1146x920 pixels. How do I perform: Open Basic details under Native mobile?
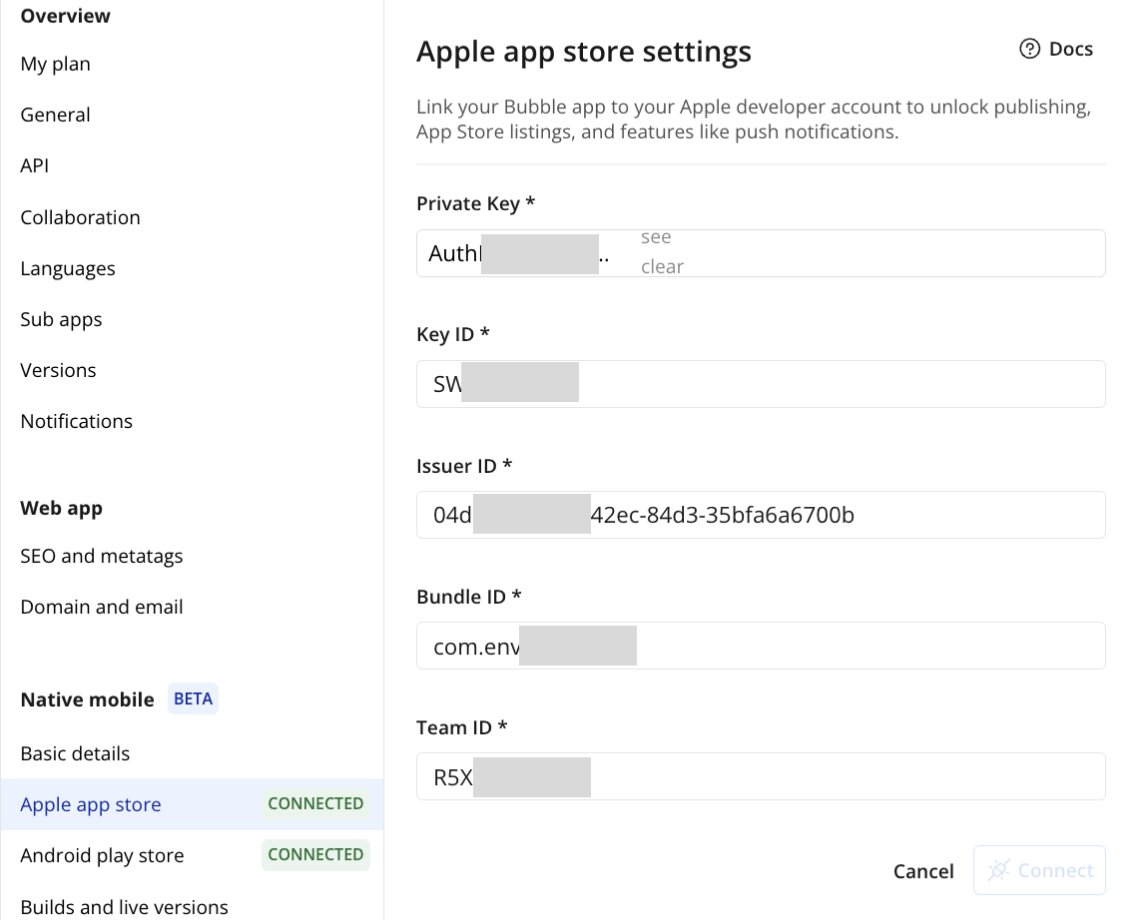(75, 753)
